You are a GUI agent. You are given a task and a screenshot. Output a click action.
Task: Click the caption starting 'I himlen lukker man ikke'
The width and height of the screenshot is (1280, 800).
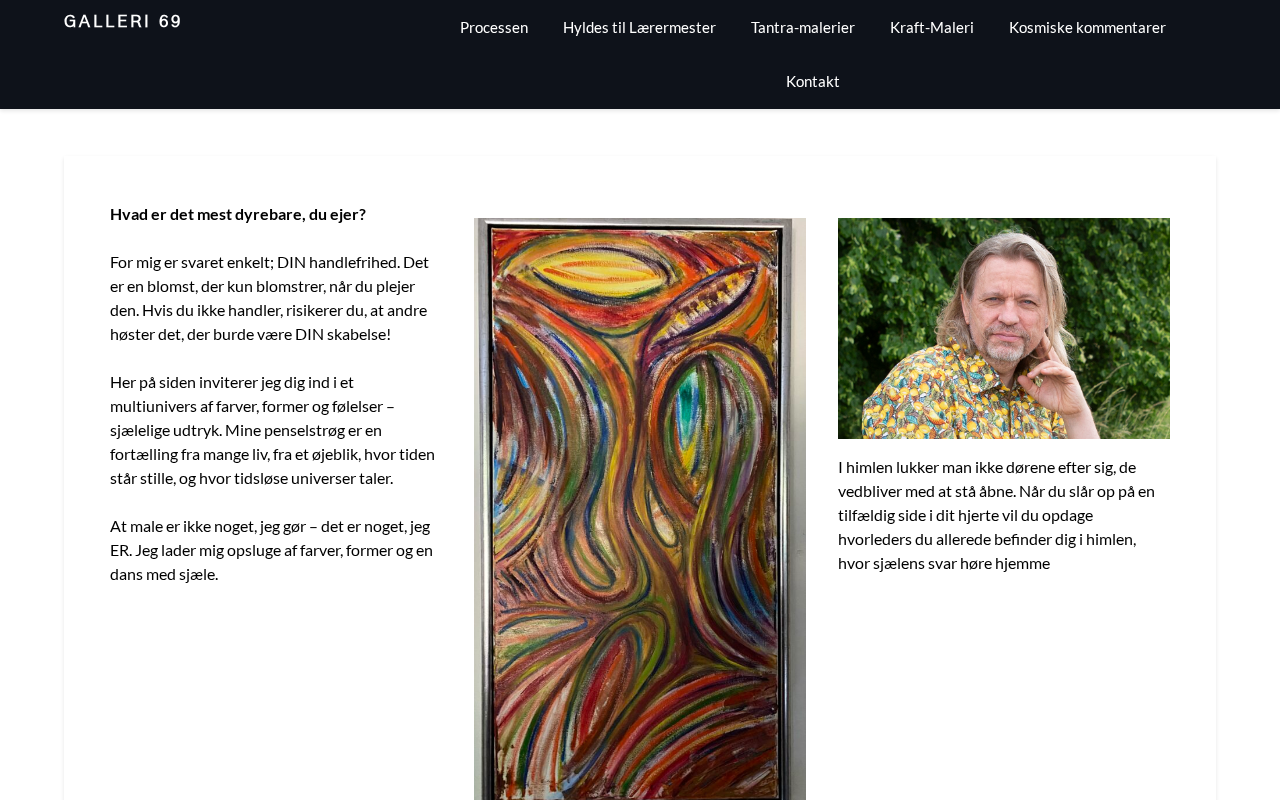(x=1000, y=515)
